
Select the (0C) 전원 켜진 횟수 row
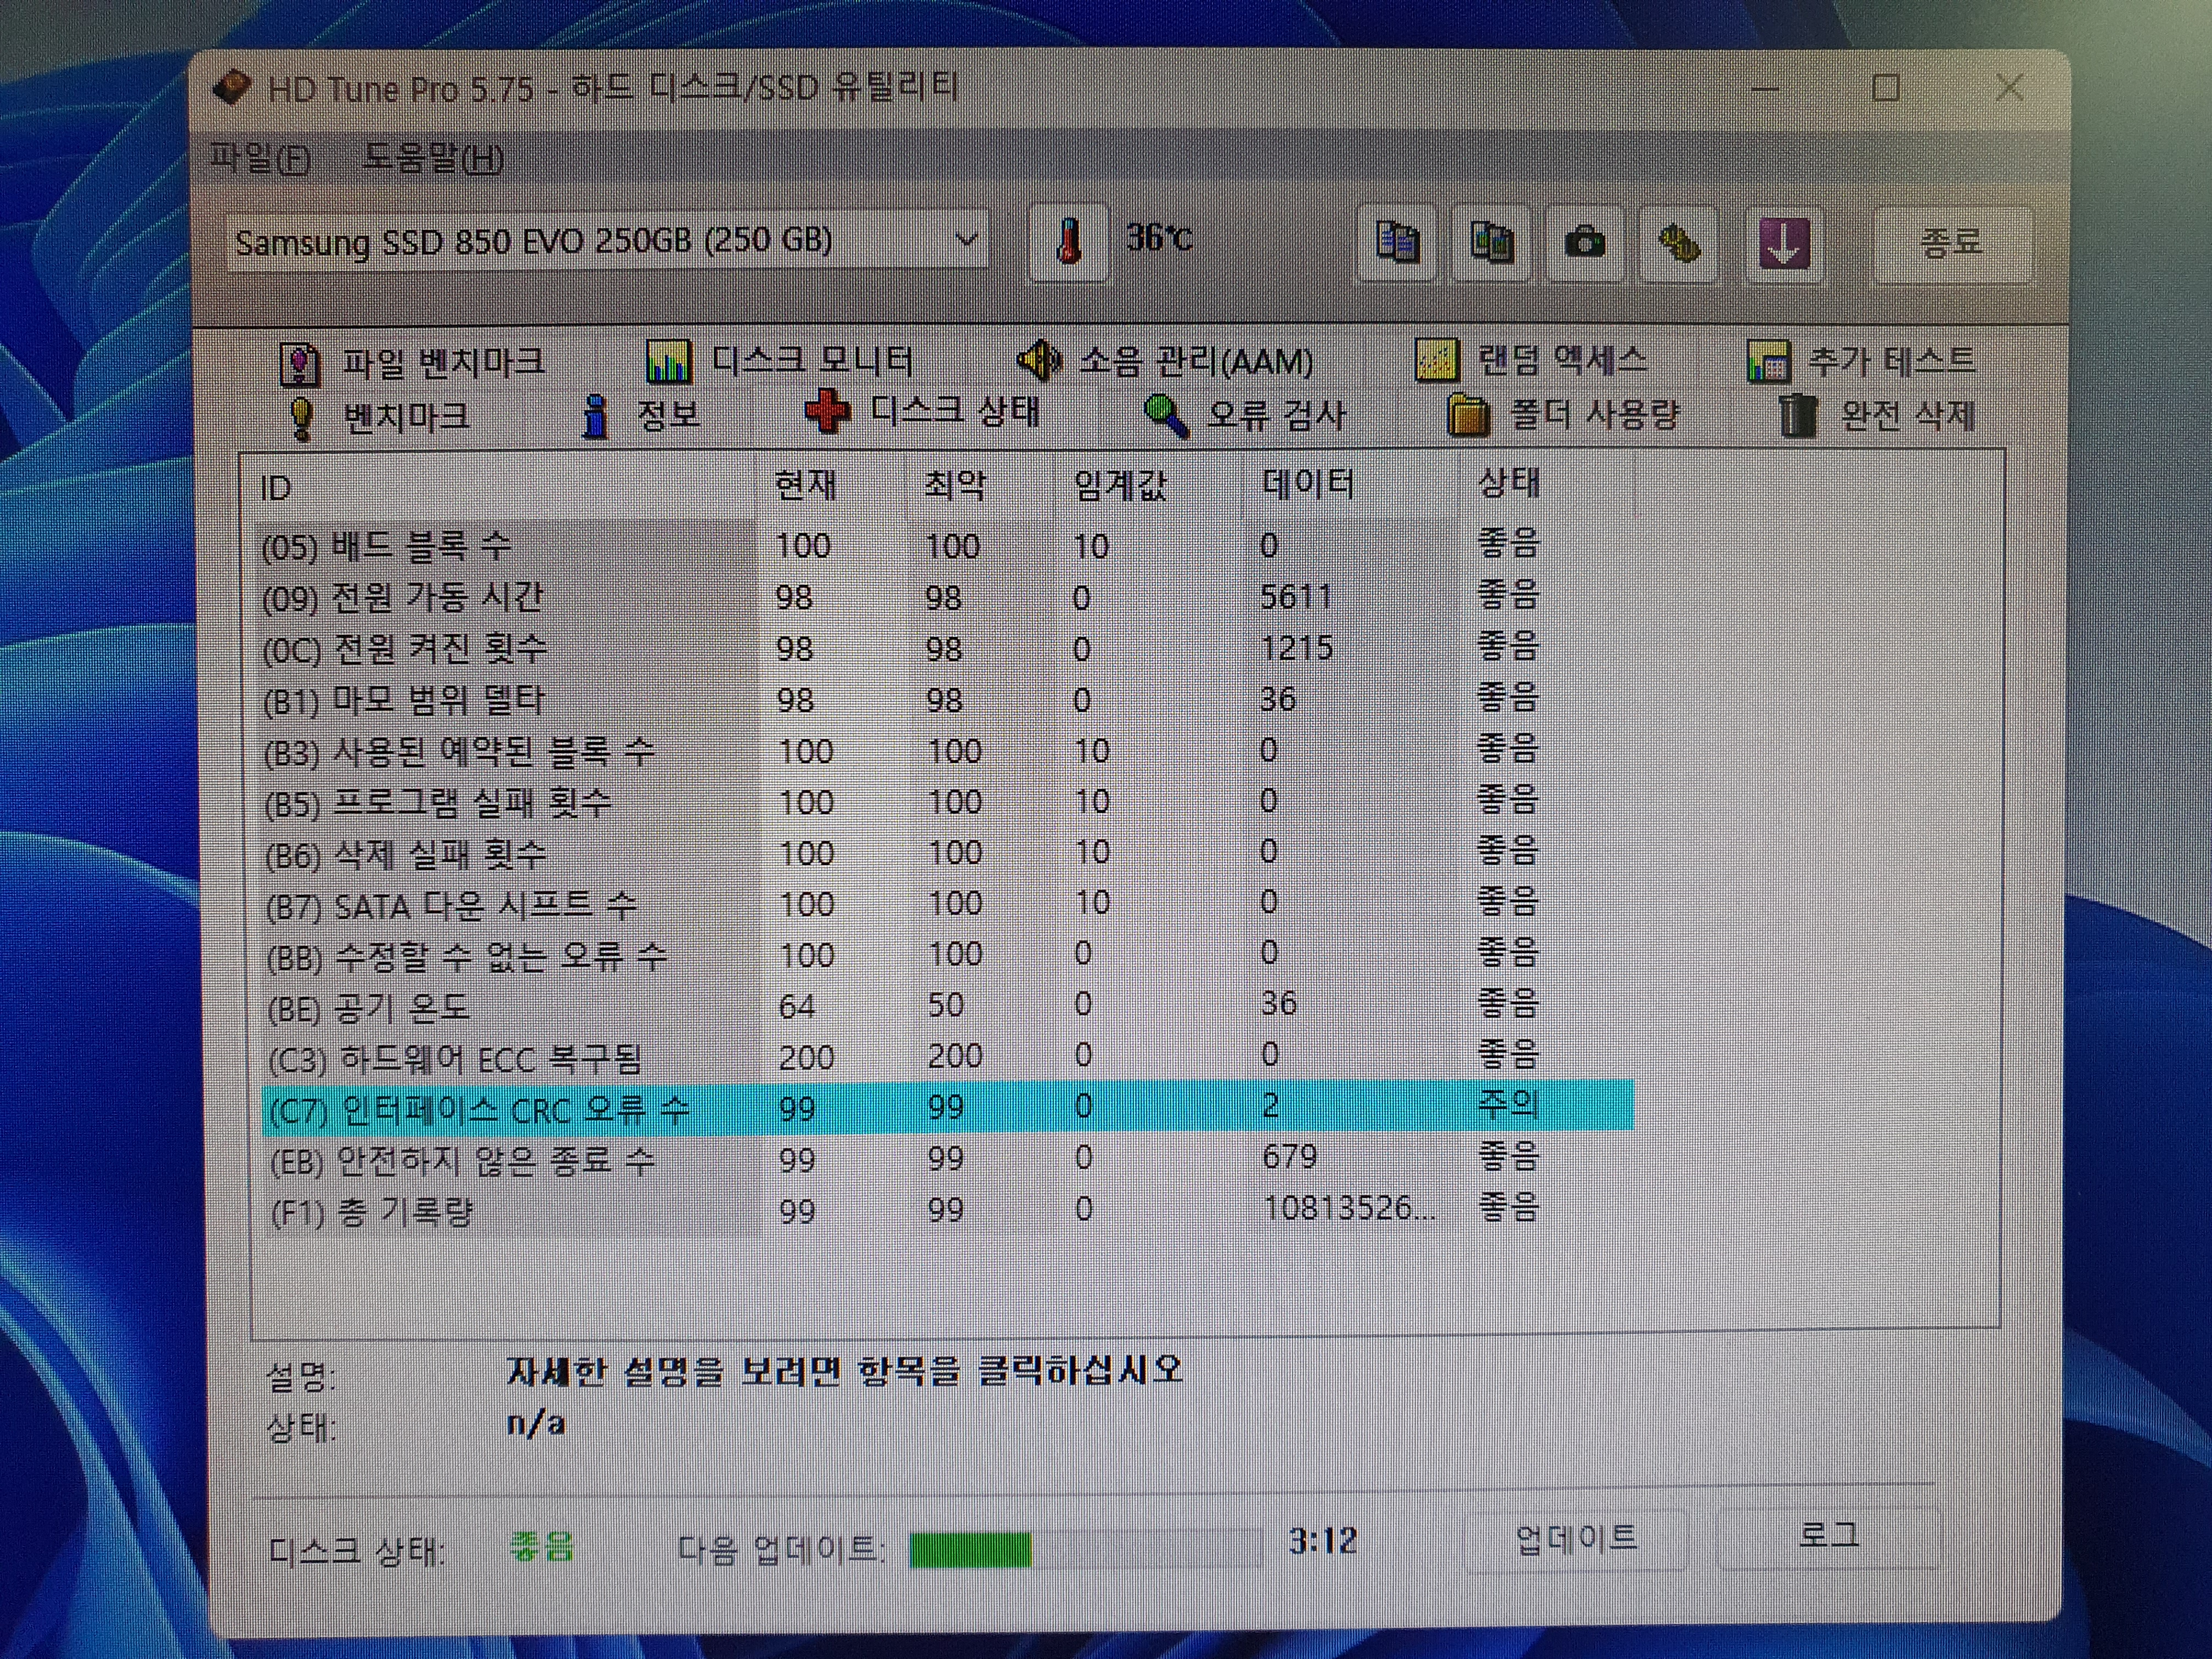coord(945,648)
